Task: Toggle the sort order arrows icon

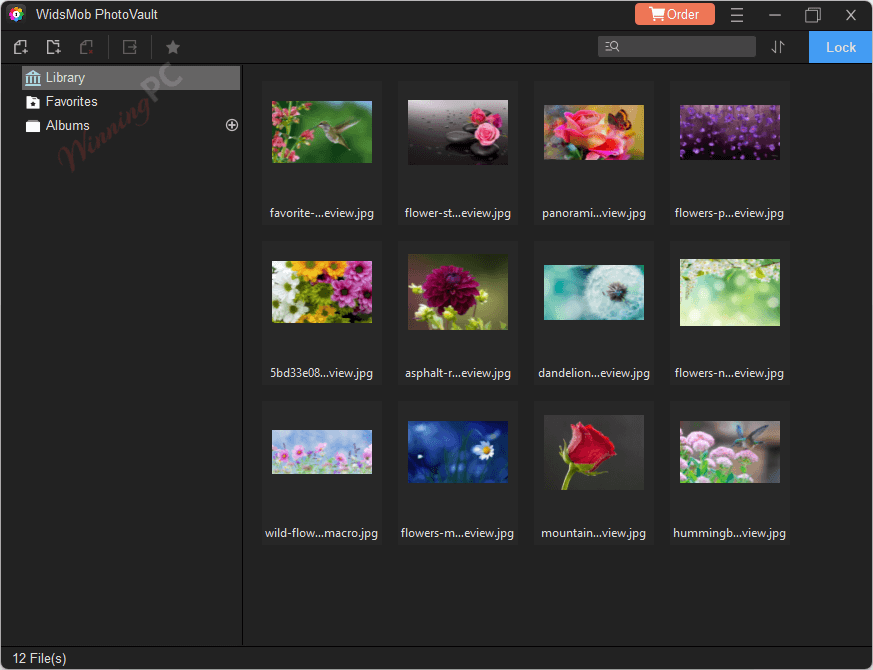Action: point(779,47)
